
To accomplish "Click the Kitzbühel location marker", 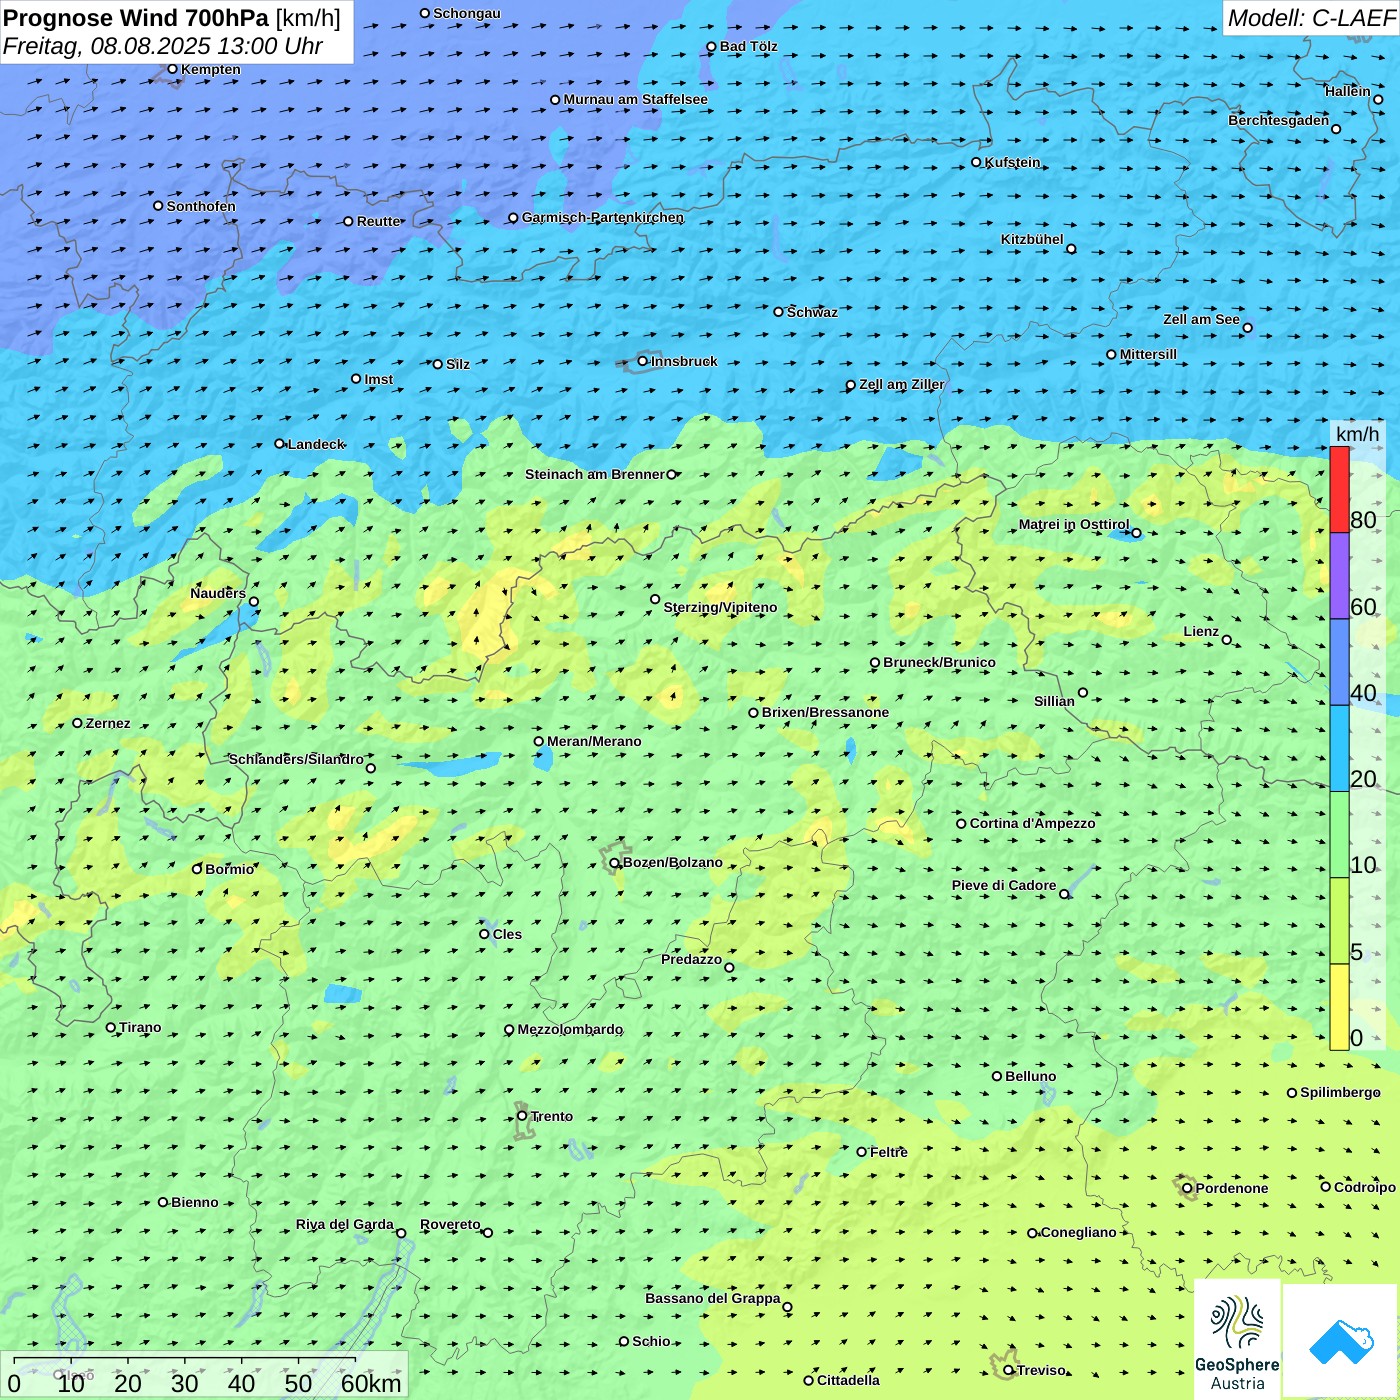I will point(1071,249).
